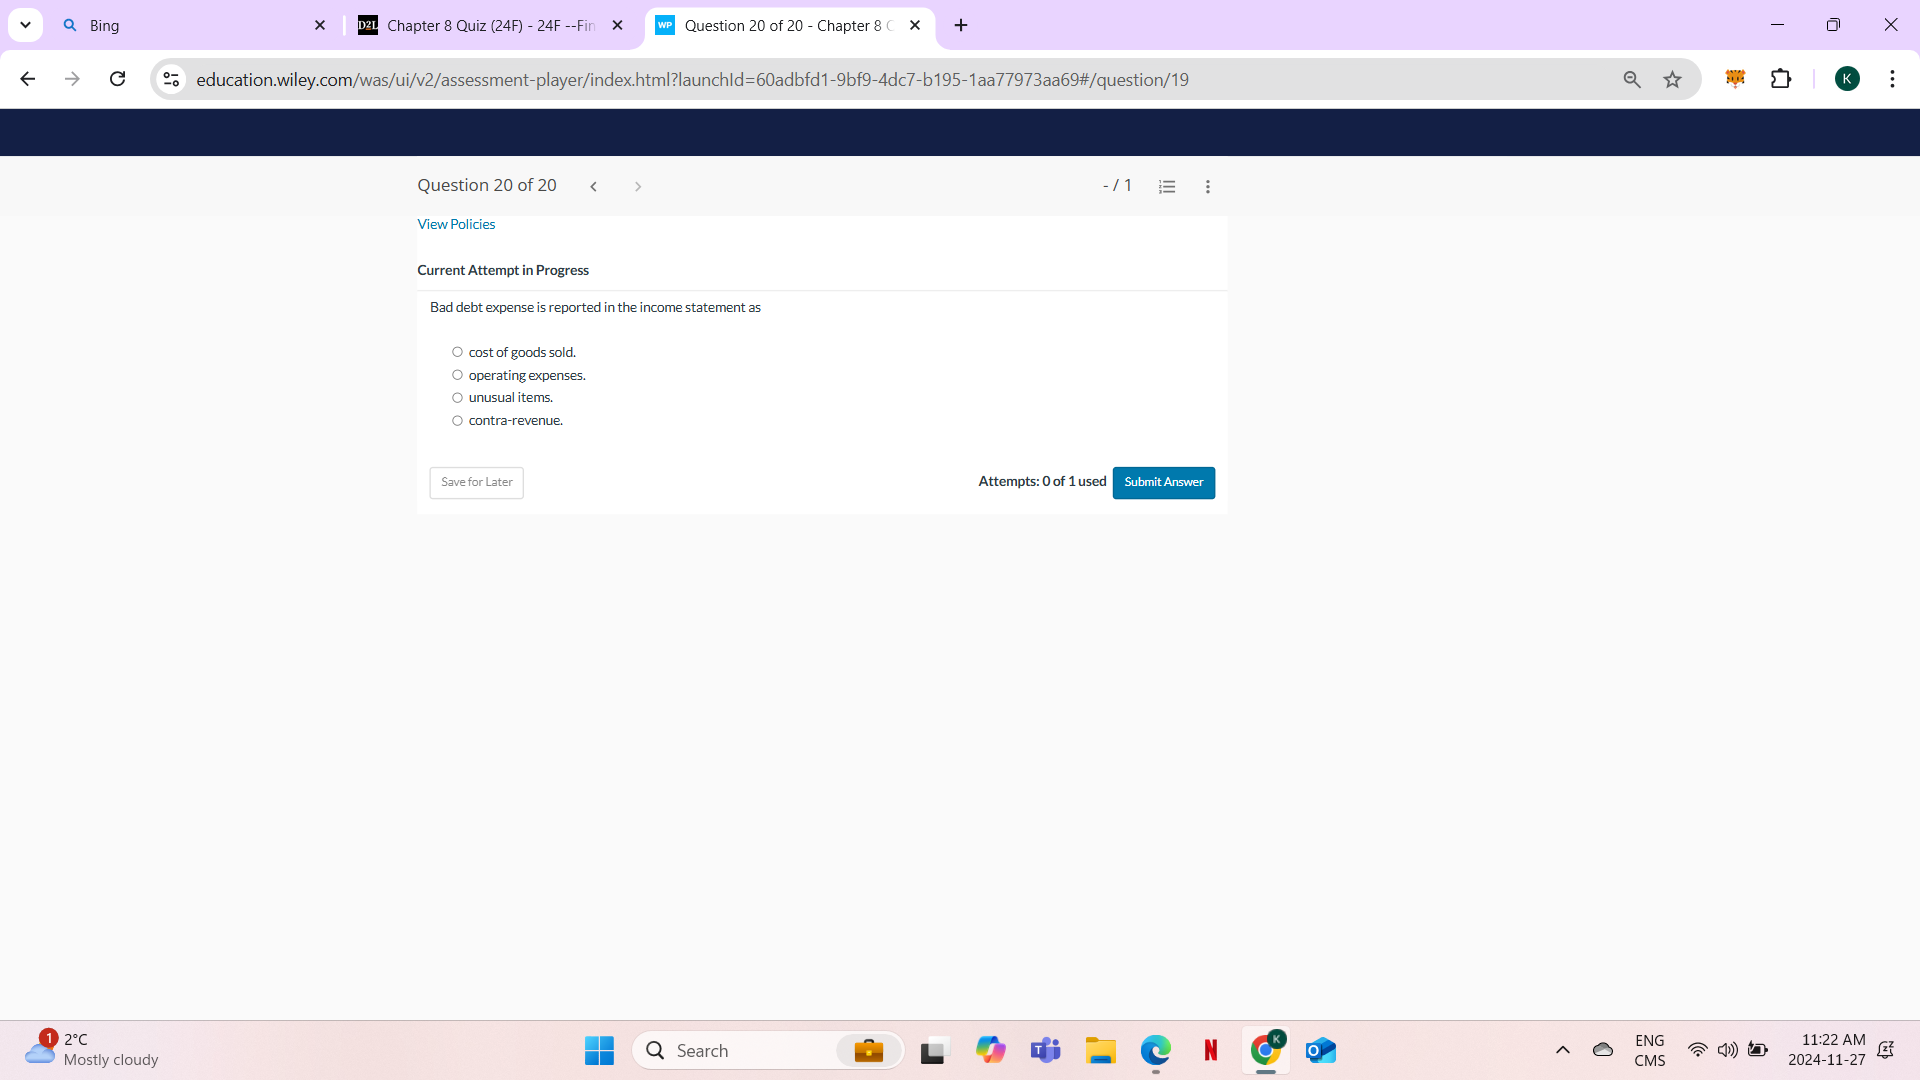Select the contra-revenue answer option
This screenshot has height=1080, width=1920.
(457, 420)
